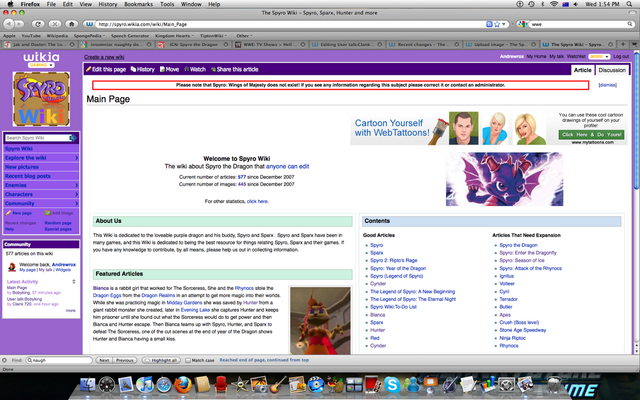Switch to the IGN: Spyro the Dragon tab
The image size is (640, 400).
click(194, 44)
